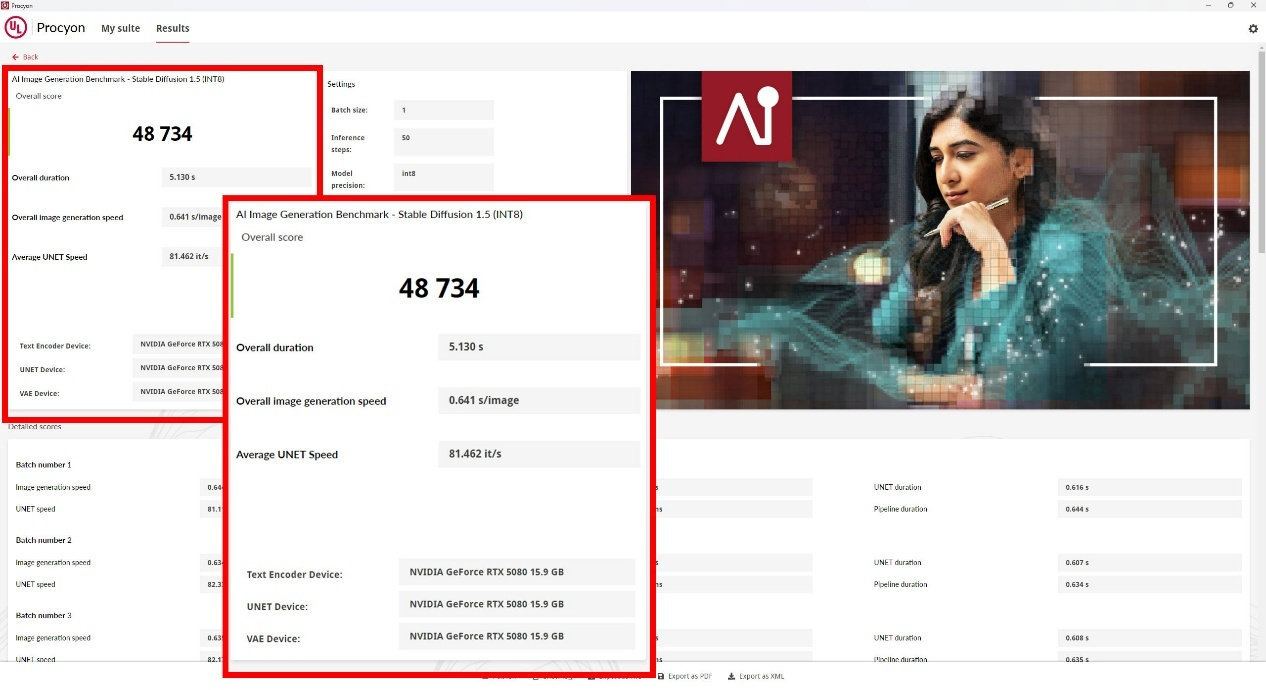This screenshot has height=690, width=1266.
Task: Click the Batch number 1 heading
Action: pos(43,465)
